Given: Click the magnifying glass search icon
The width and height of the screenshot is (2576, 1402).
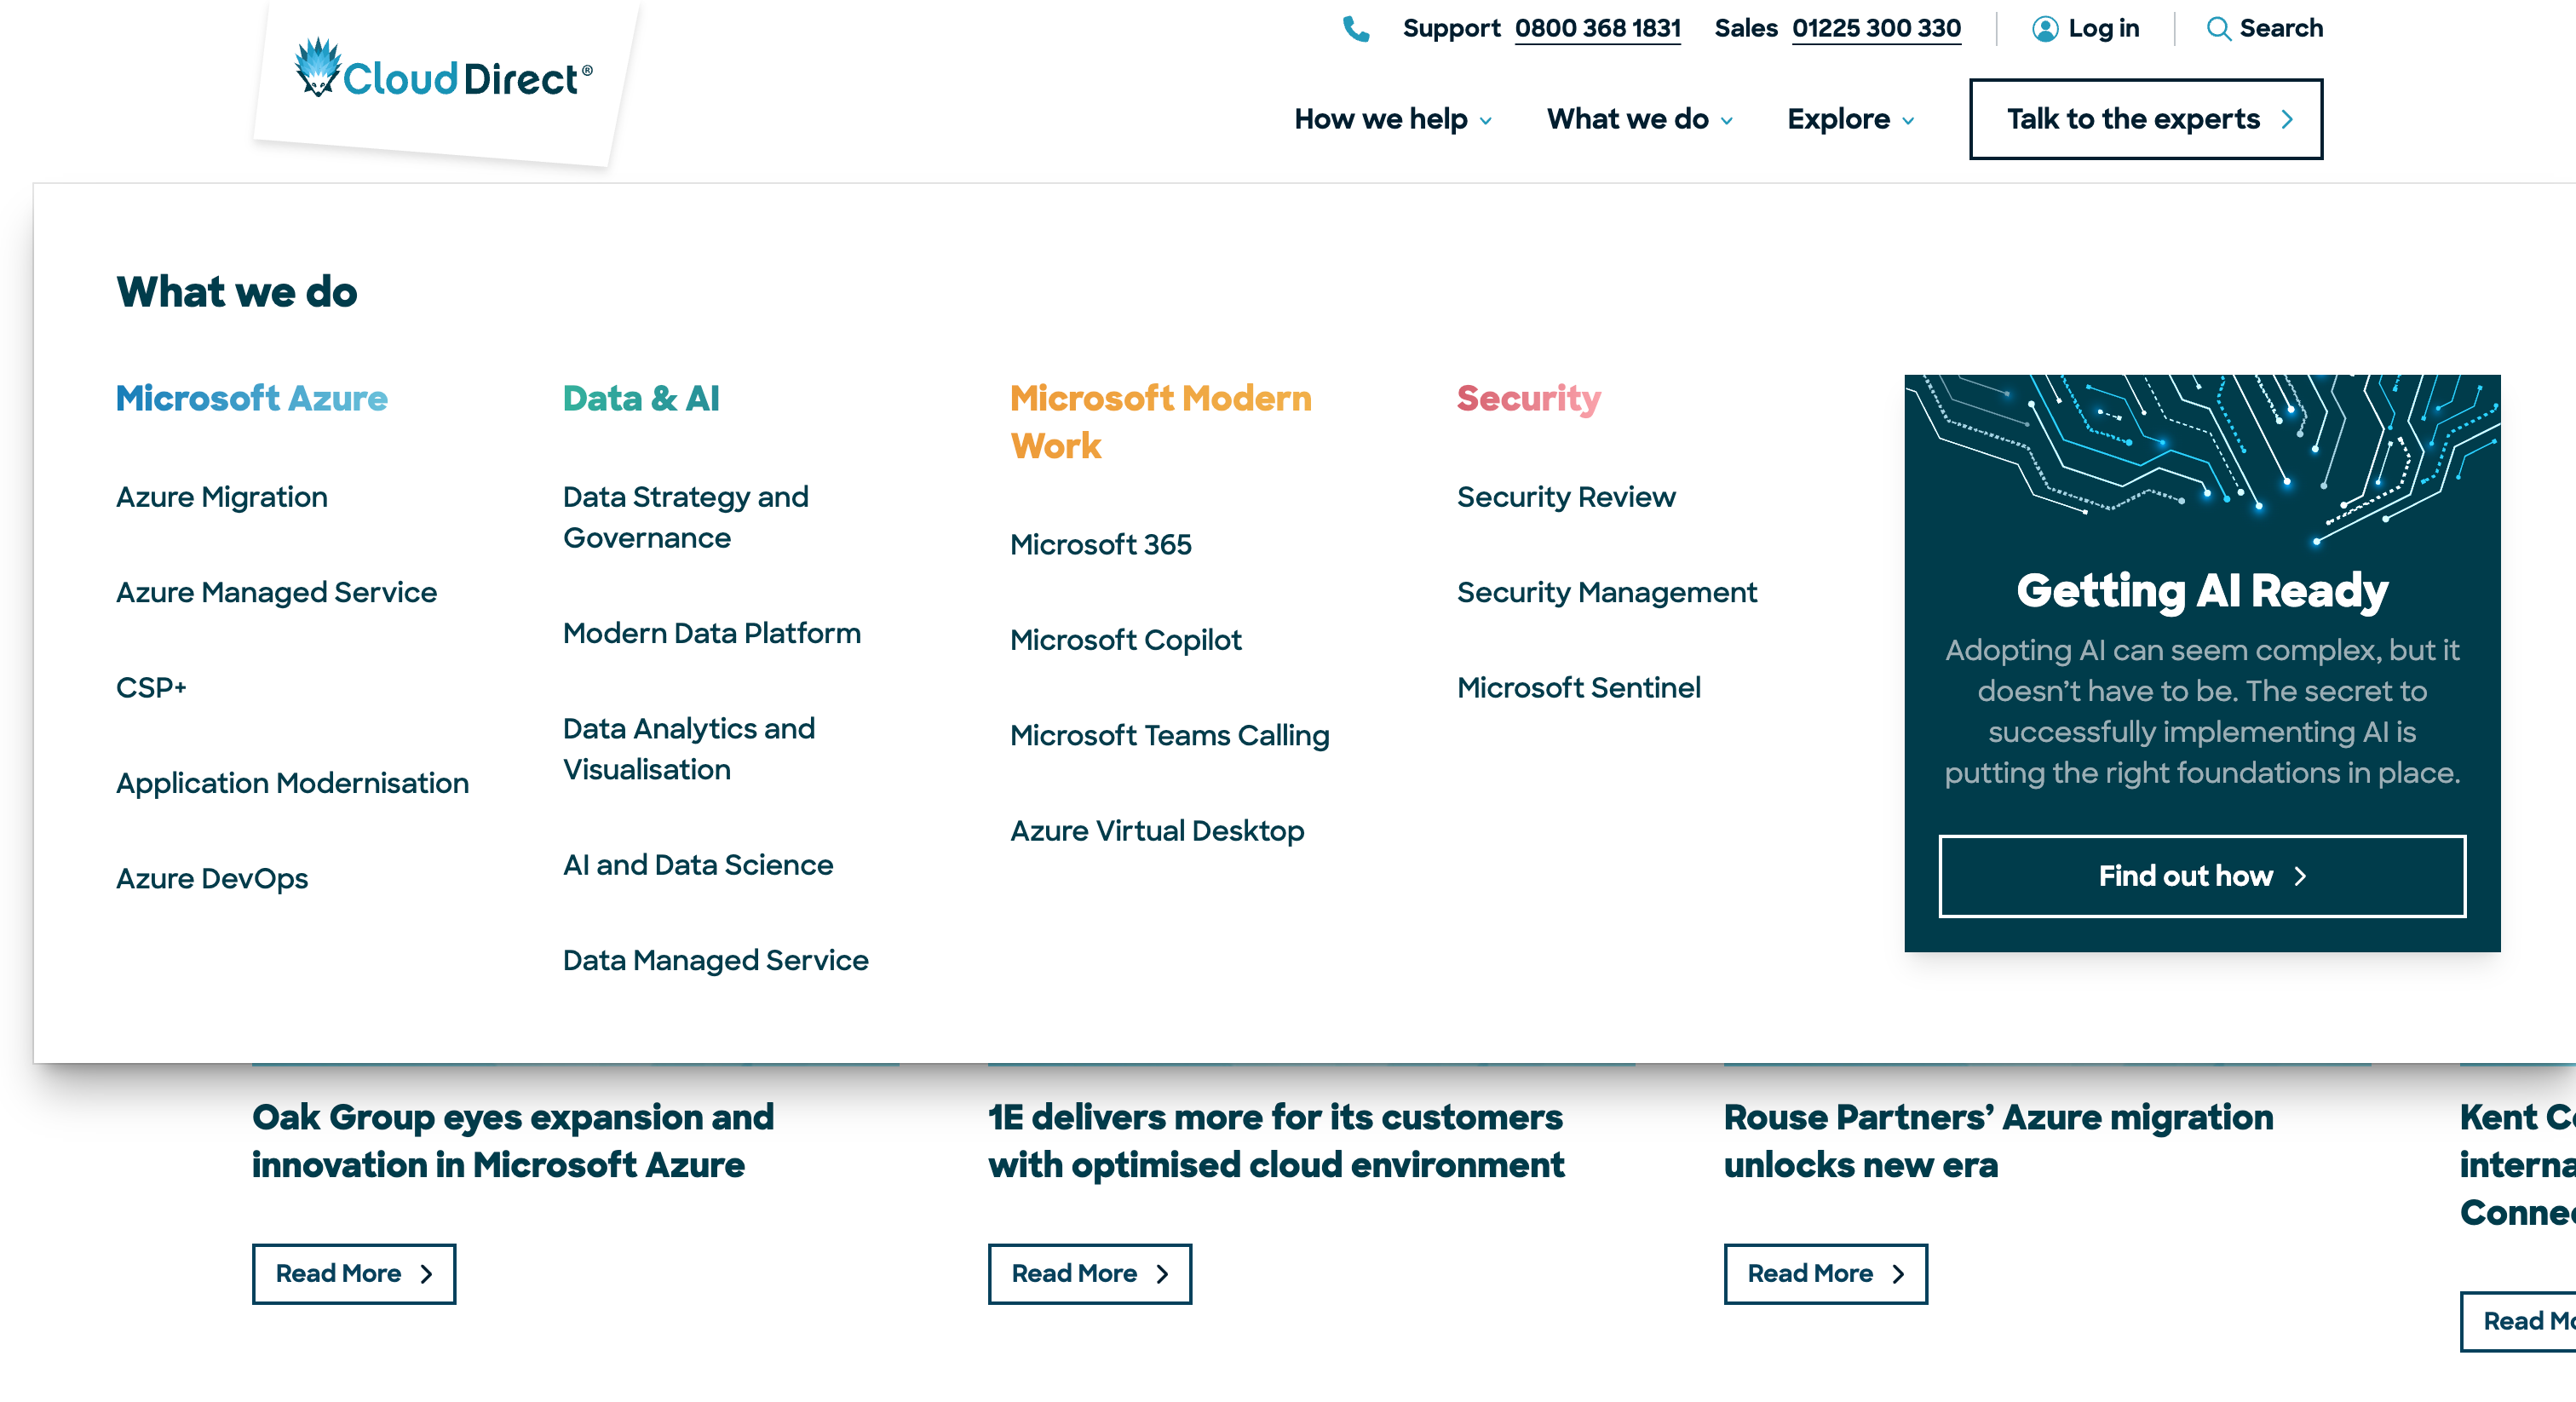Looking at the screenshot, I should point(2218,29).
